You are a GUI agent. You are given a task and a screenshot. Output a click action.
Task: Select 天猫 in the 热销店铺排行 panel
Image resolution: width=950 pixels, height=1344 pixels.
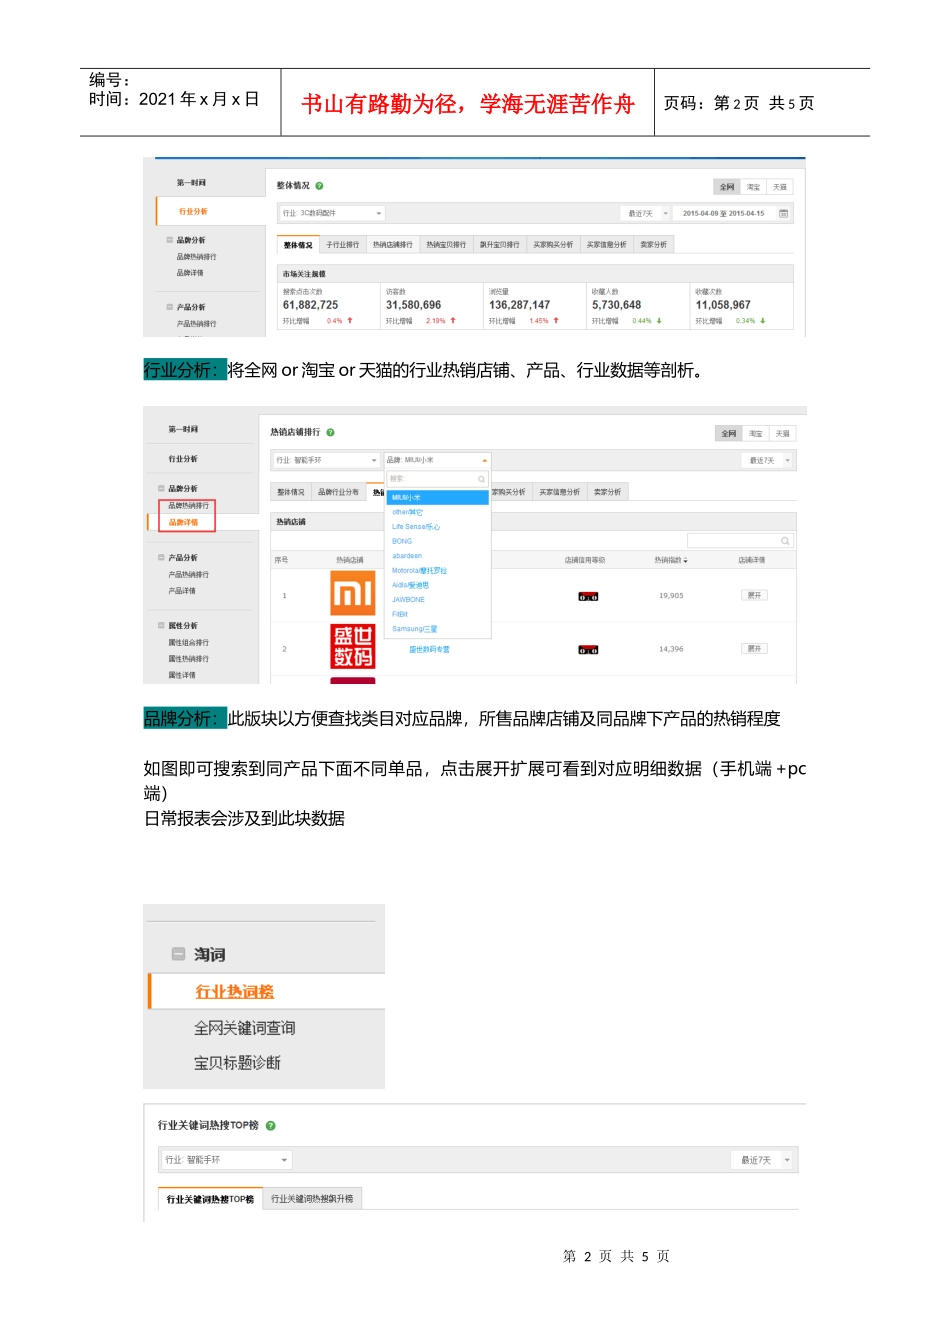click(782, 434)
